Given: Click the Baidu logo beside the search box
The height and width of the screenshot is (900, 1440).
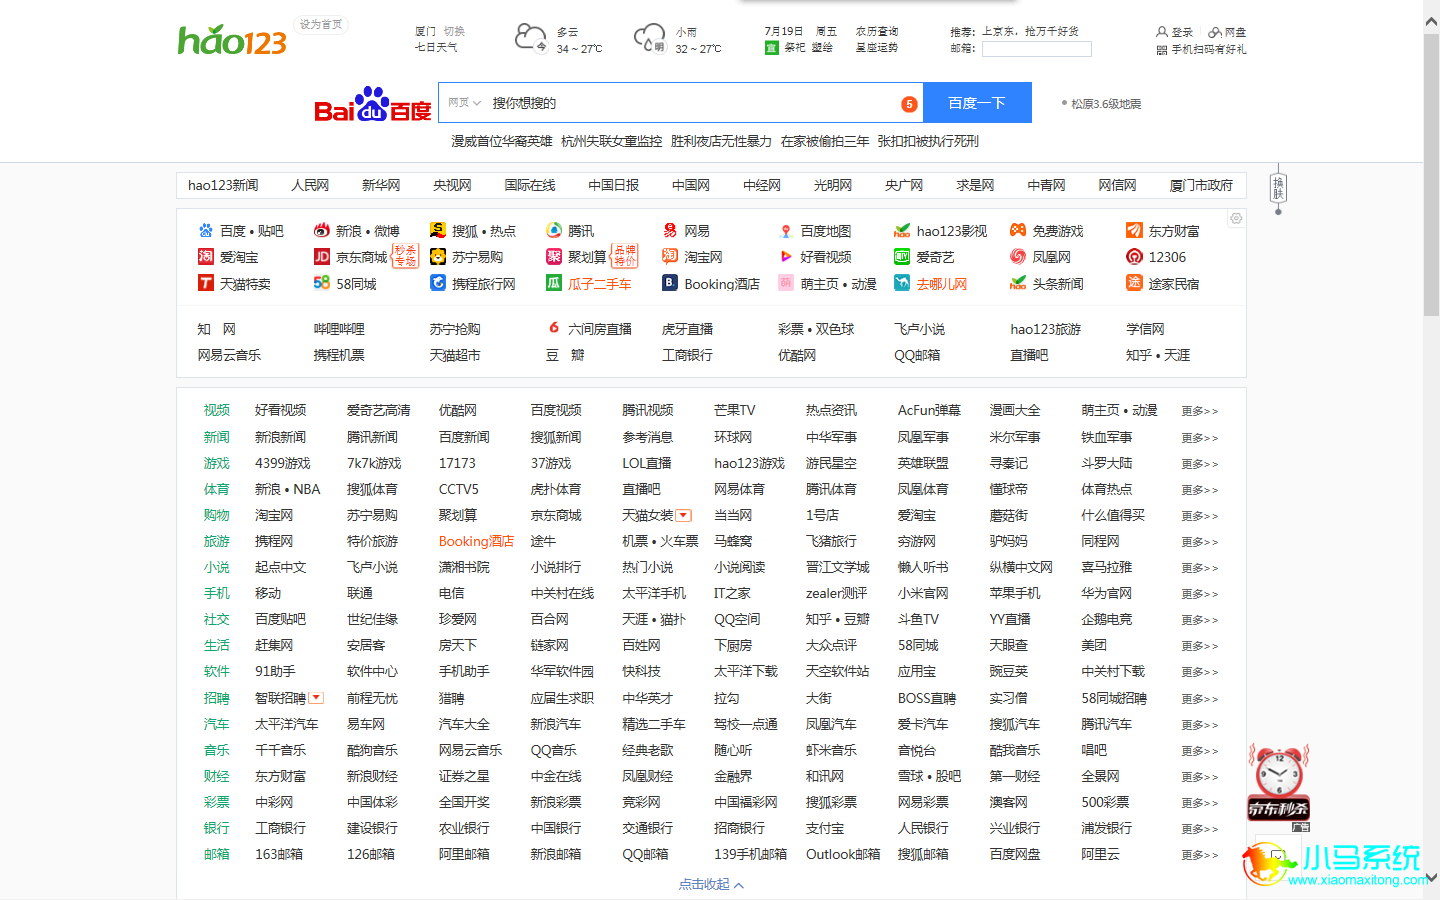Looking at the screenshot, I should (372, 104).
